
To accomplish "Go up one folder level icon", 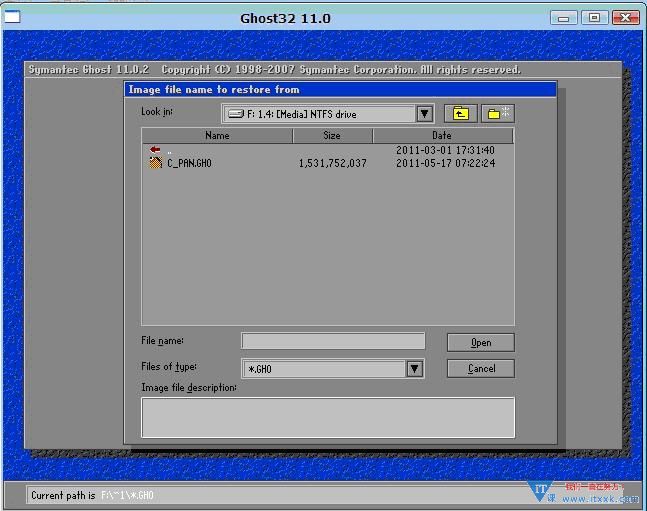I will (x=460, y=114).
